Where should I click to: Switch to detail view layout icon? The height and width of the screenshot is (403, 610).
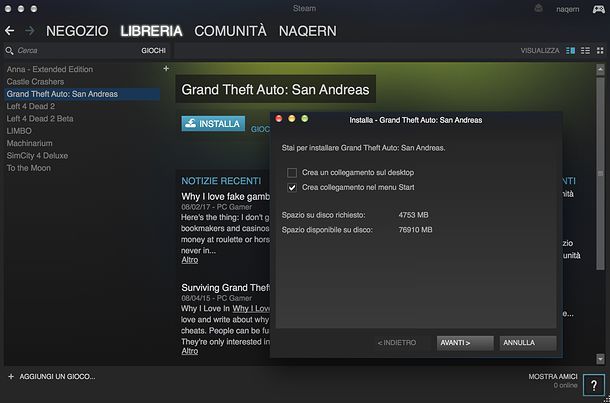[571, 51]
